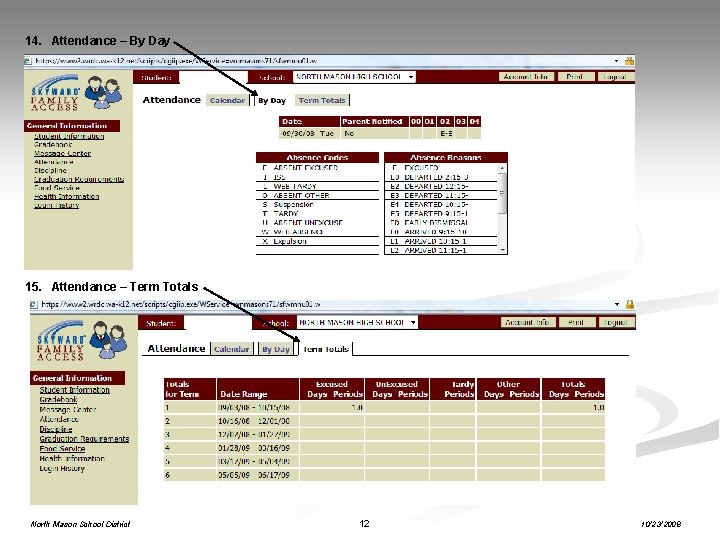Click Logout button in Term Totals screenshot
Image resolution: width=720 pixels, height=540 pixels.
pos(616,322)
